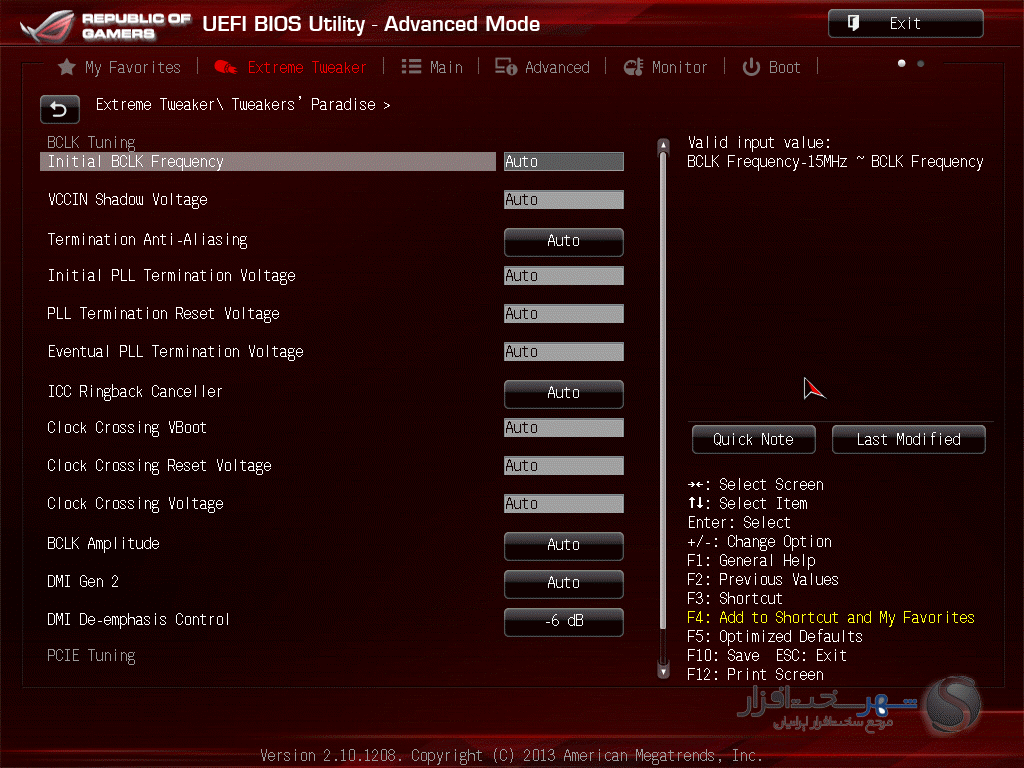
Task: Click the Boot power icon
Action: coord(751,67)
